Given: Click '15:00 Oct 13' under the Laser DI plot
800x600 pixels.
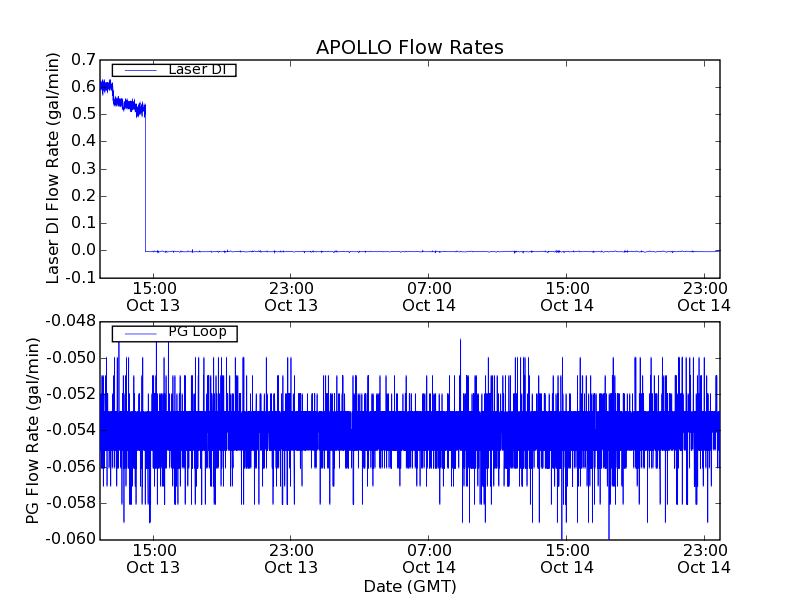Looking at the screenshot, I should click(153, 297).
